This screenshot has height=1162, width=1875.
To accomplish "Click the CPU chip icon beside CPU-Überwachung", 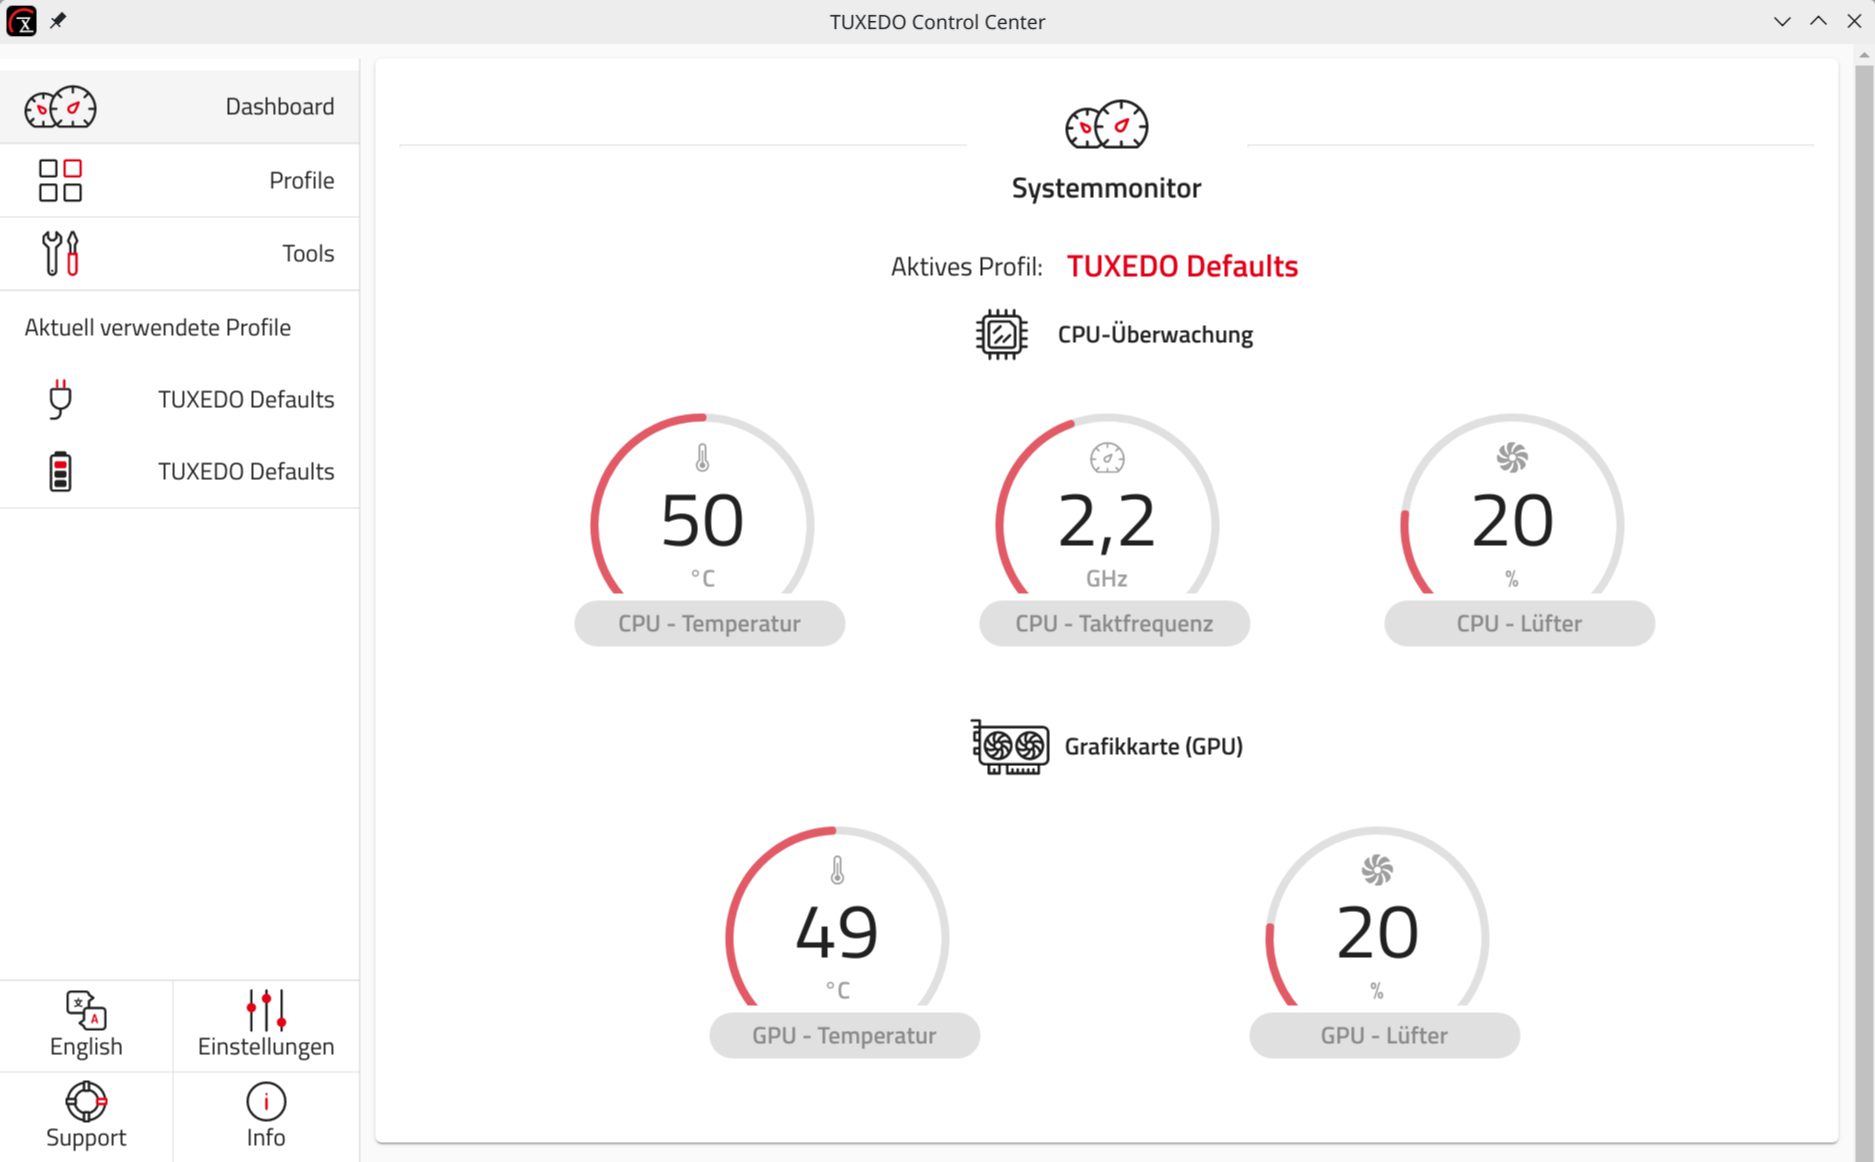I will [x=1001, y=334].
